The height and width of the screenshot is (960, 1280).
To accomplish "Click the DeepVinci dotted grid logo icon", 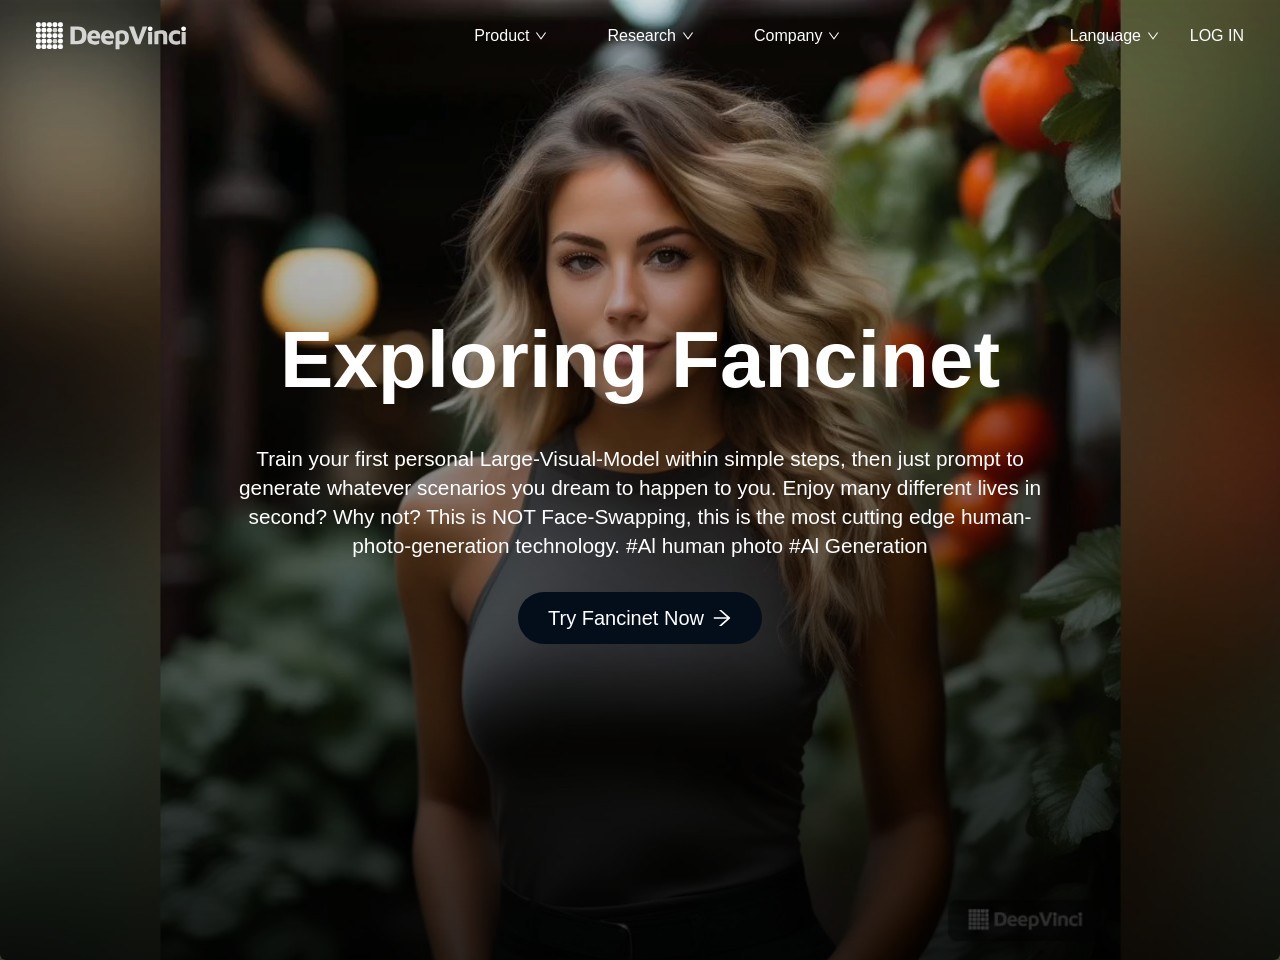I will pyautogui.click(x=49, y=36).
